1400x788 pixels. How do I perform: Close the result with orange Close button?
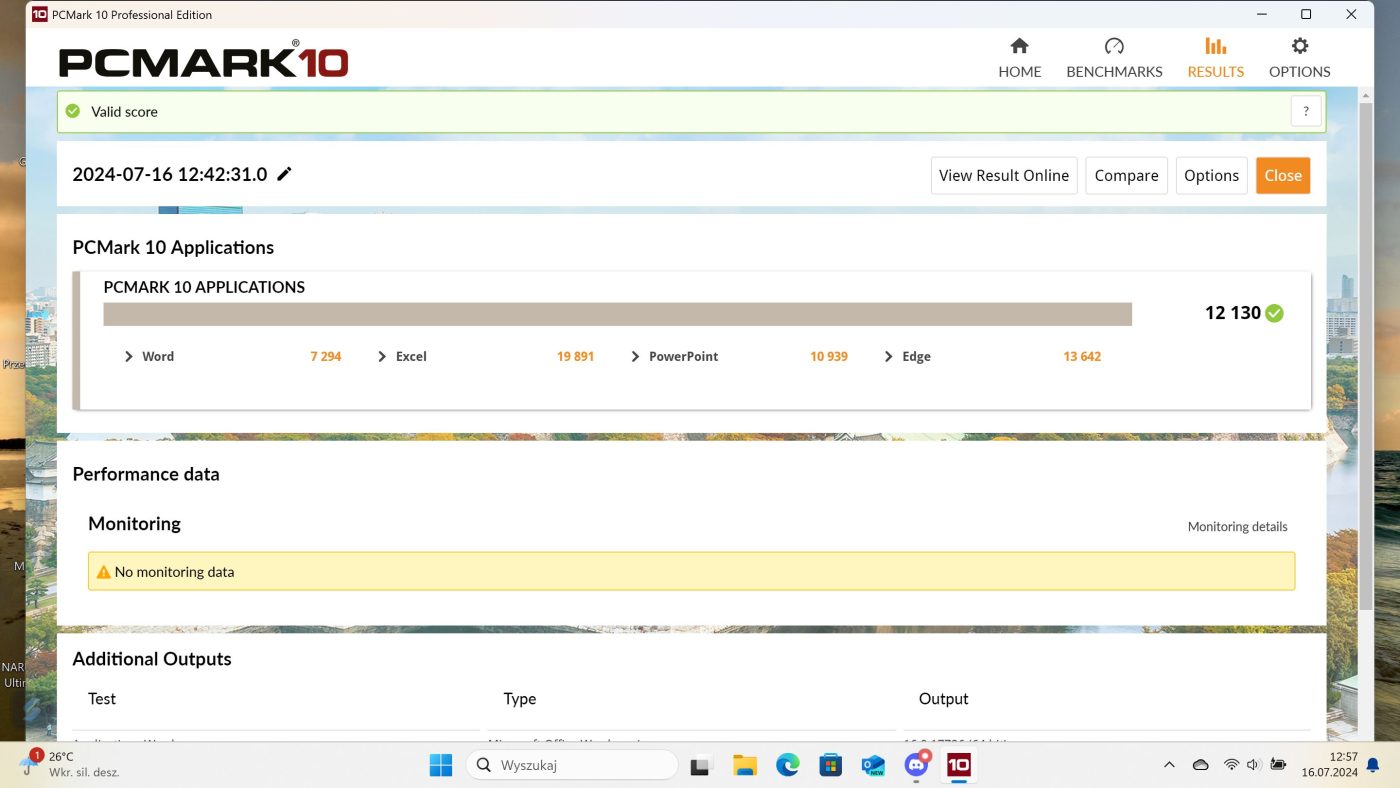point(1283,175)
